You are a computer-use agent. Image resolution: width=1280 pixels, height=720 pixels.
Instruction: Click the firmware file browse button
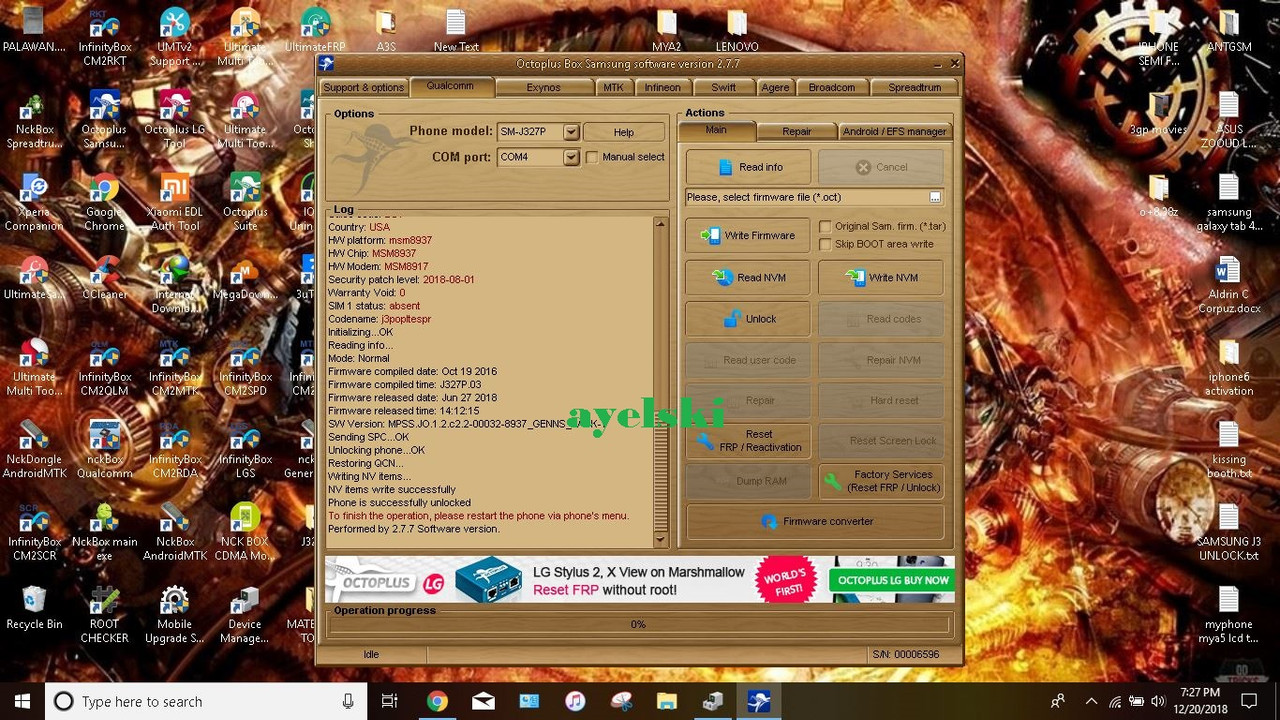point(935,198)
